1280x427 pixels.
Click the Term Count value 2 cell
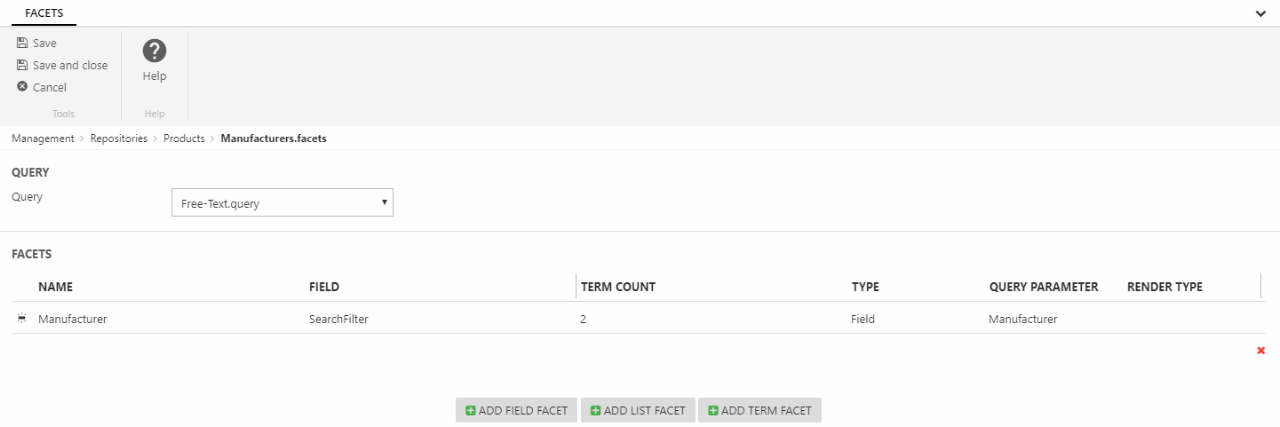(x=584, y=319)
